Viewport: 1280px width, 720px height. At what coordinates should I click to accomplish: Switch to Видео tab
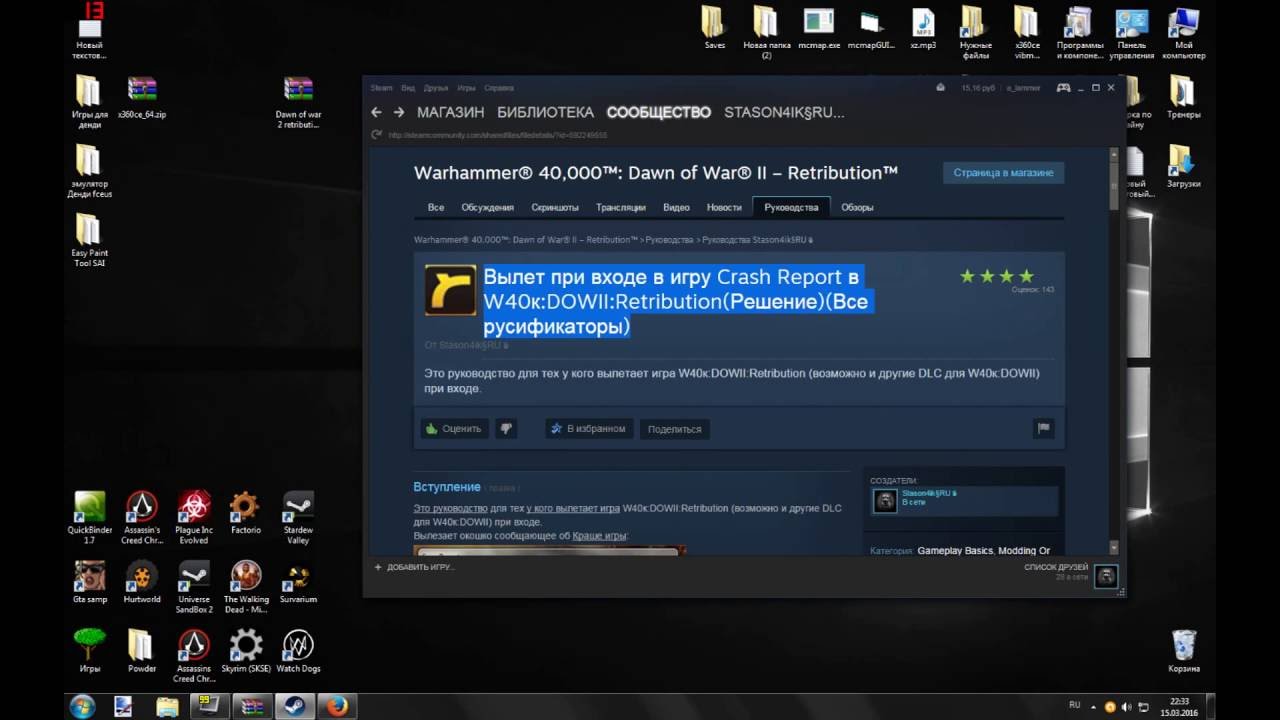(x=676, y=207)
